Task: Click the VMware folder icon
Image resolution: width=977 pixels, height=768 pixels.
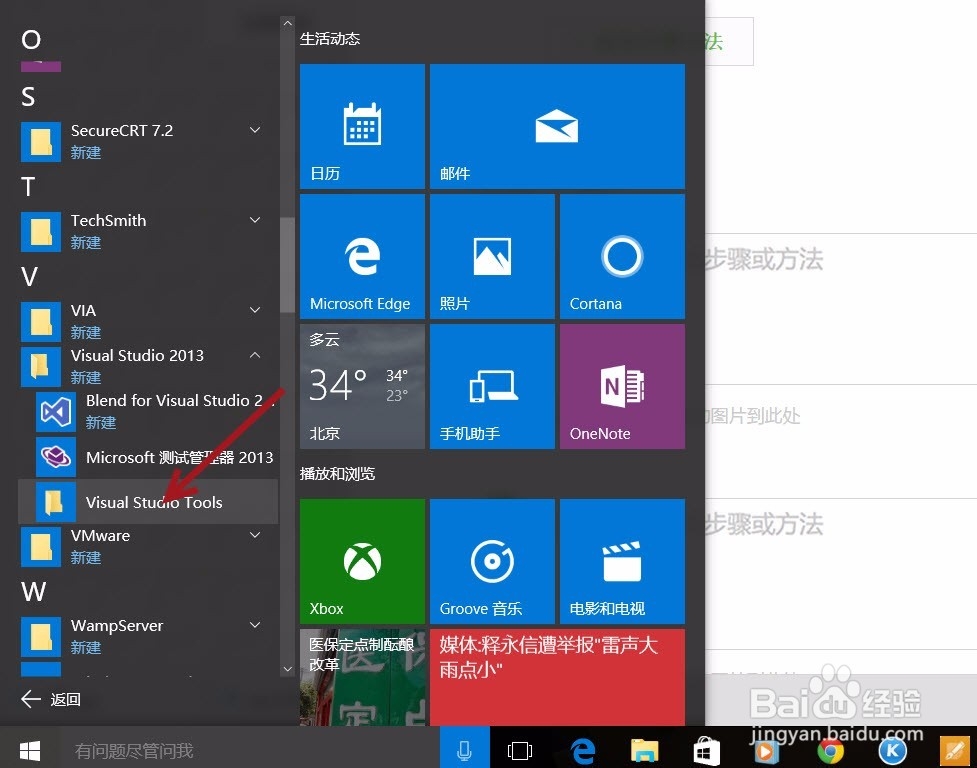Action: pos(41,547)
